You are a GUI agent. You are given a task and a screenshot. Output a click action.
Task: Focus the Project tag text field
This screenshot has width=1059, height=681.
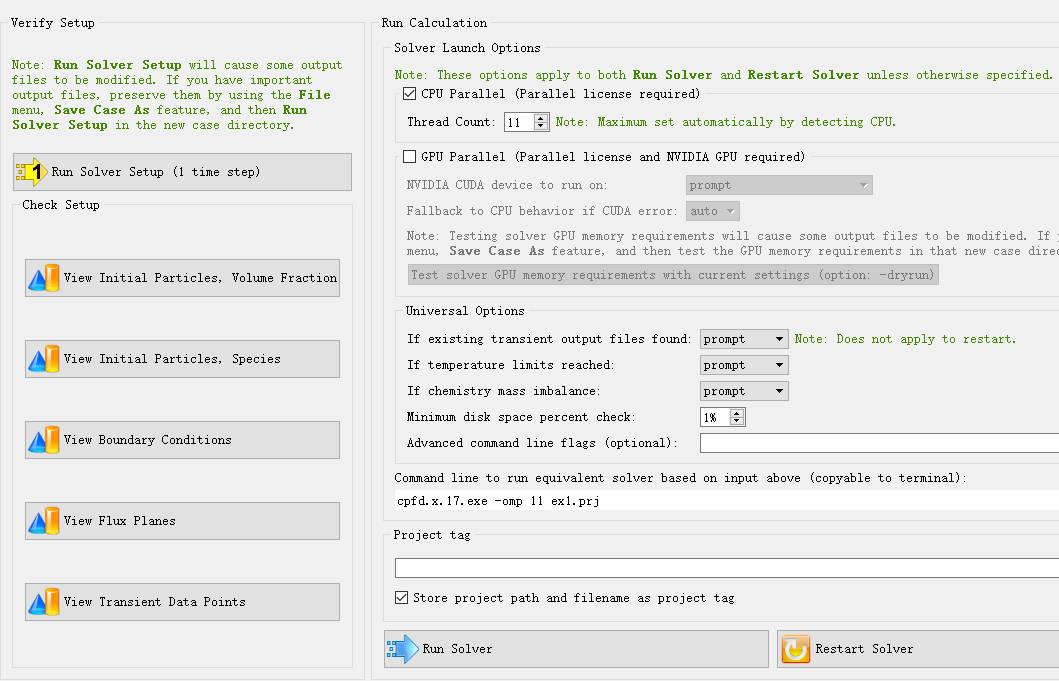[x=725, y=568]
